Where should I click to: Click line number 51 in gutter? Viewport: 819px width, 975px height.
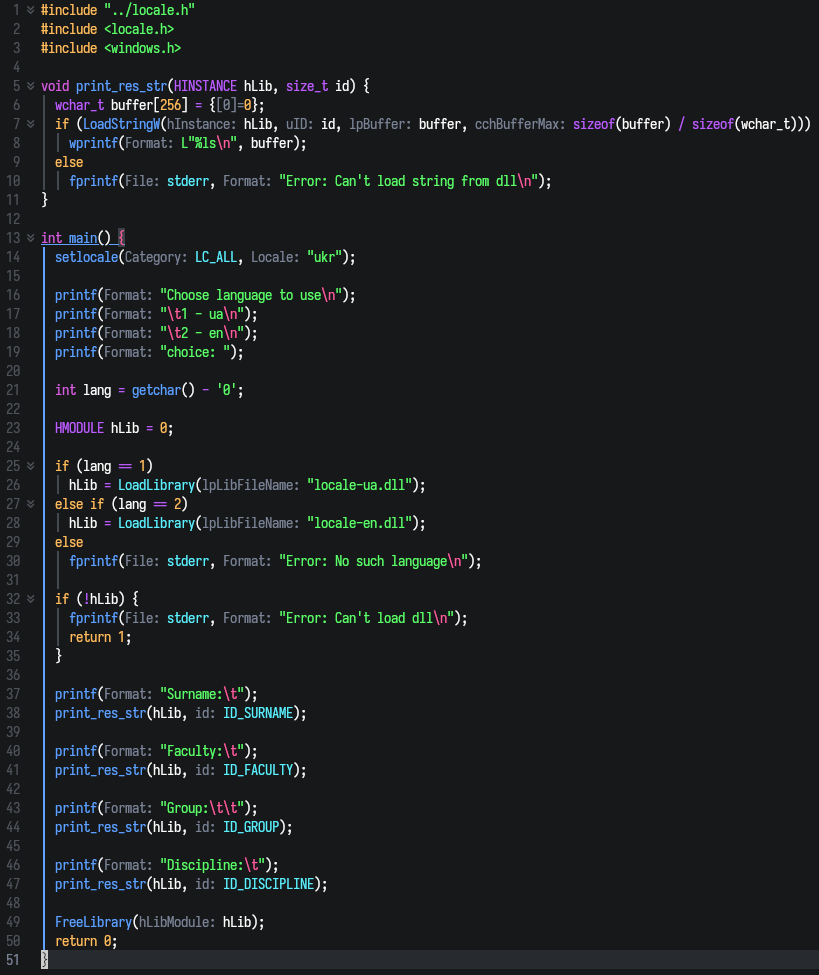[x=13, y=959]
